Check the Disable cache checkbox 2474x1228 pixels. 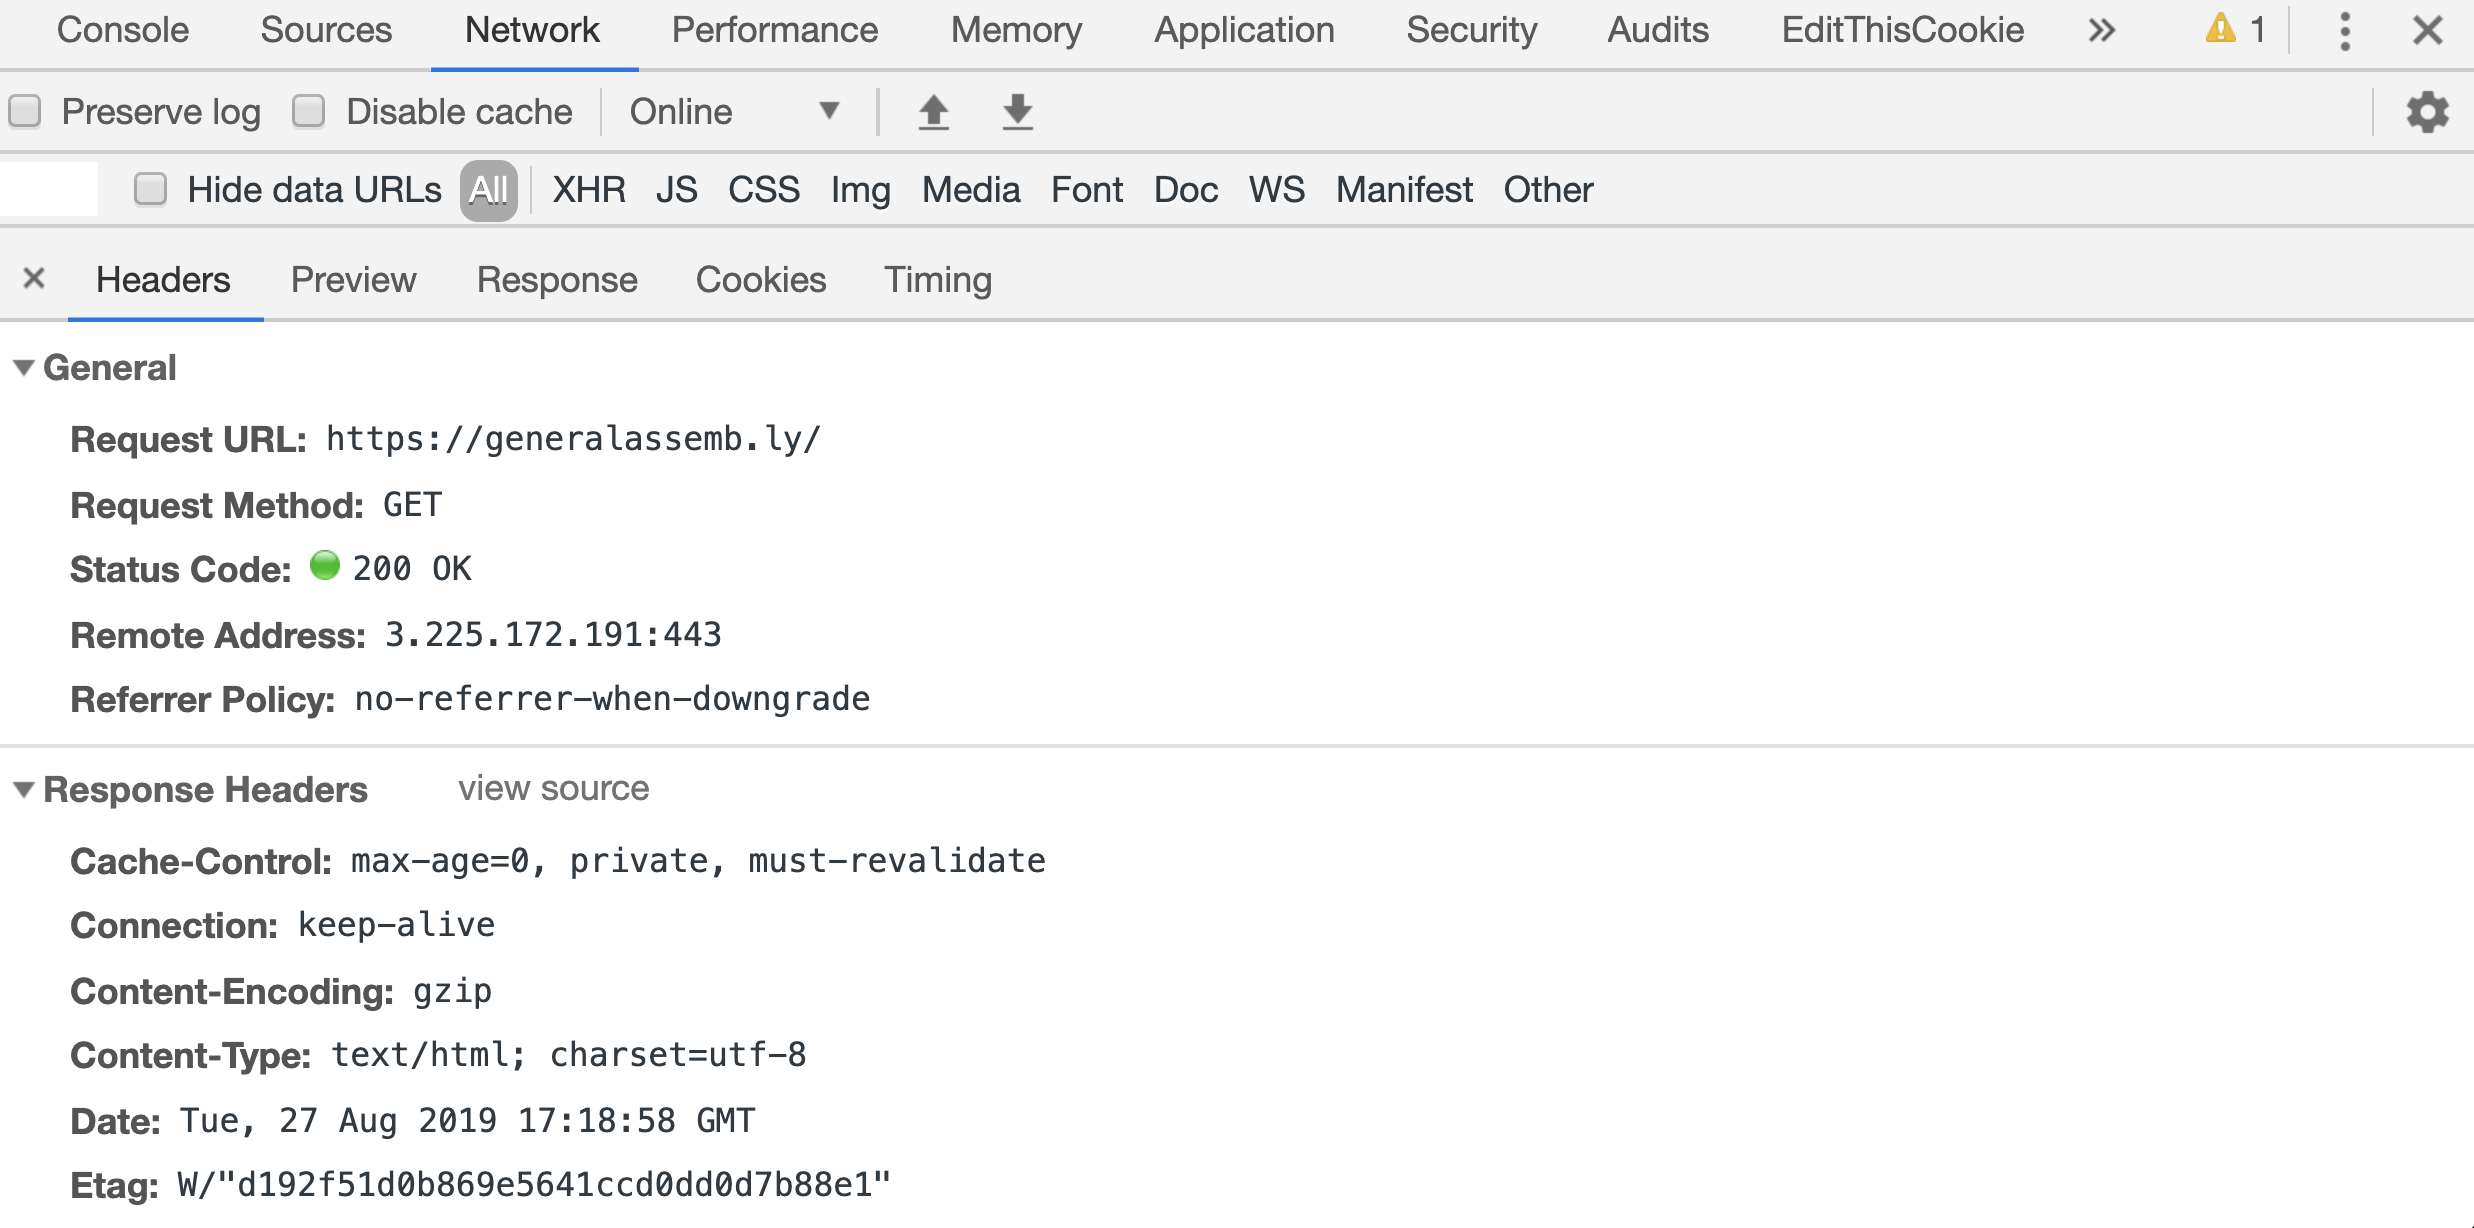pyautogui.click(x=309, y=111)
